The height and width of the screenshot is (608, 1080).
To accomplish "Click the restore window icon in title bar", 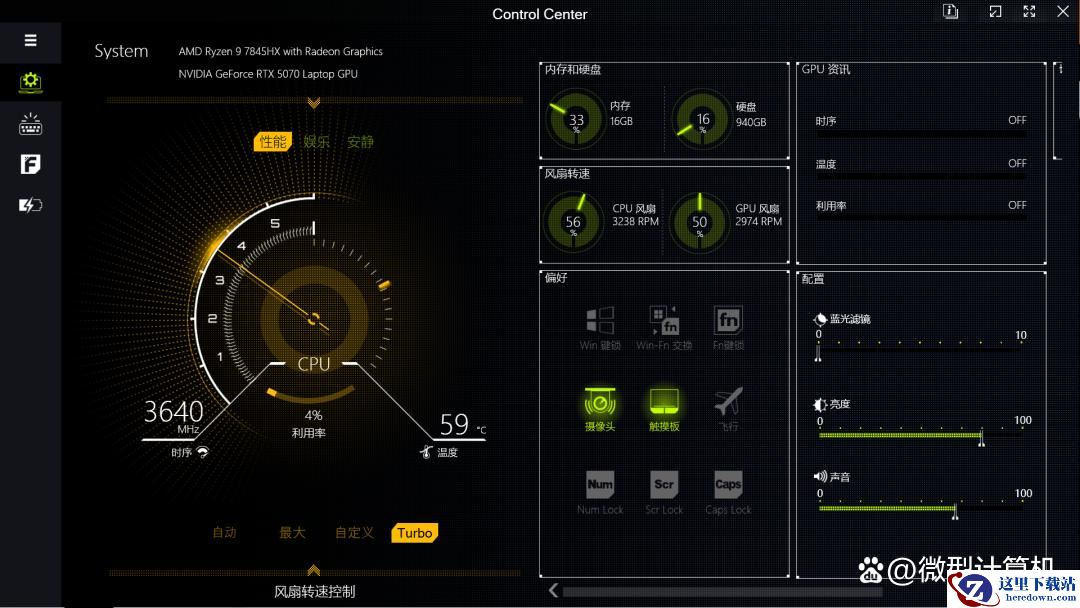I will (995, 12).
